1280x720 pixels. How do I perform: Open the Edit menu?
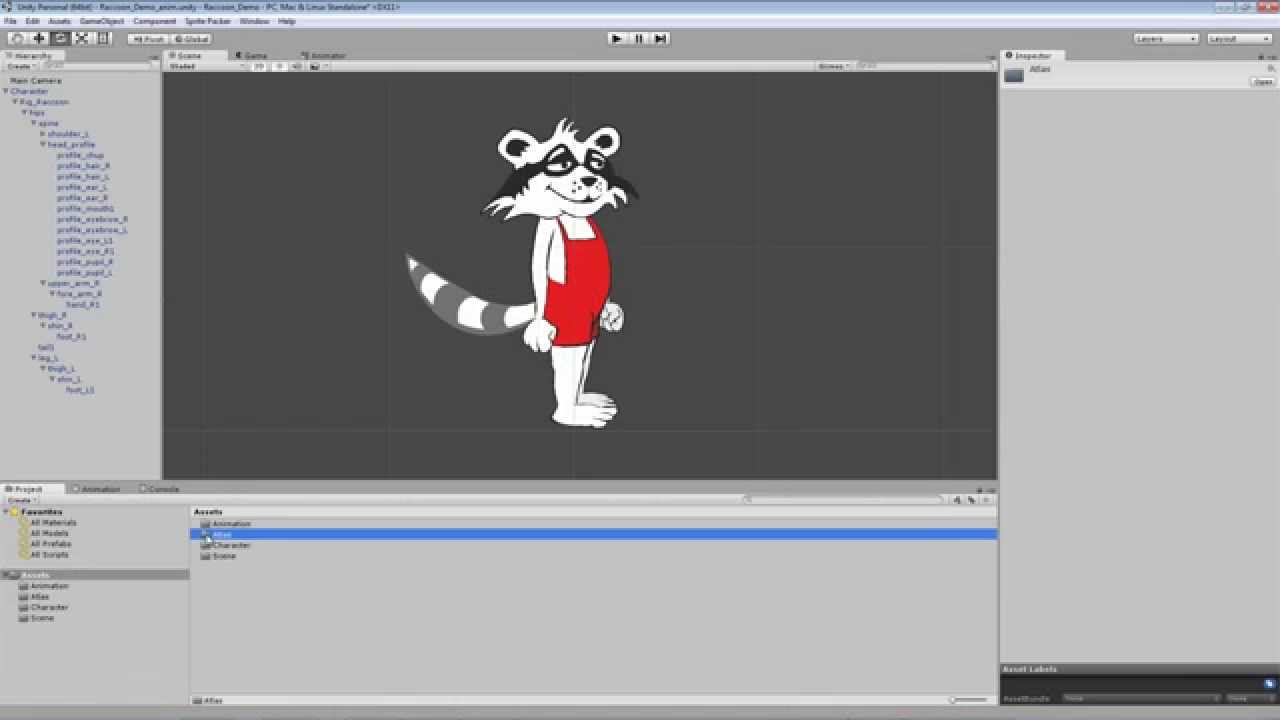(33, 21)
